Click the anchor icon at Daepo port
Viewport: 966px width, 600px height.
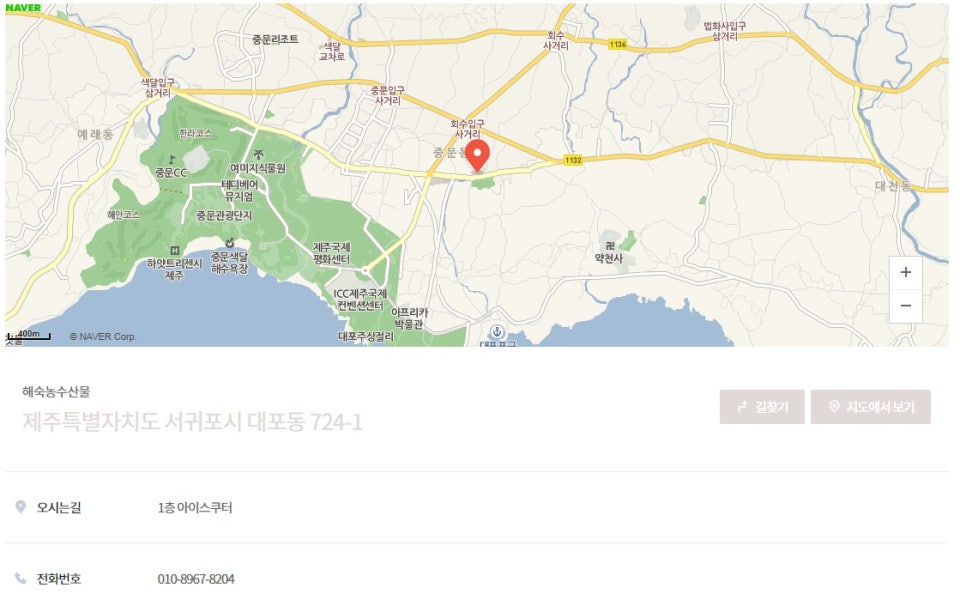494,331
